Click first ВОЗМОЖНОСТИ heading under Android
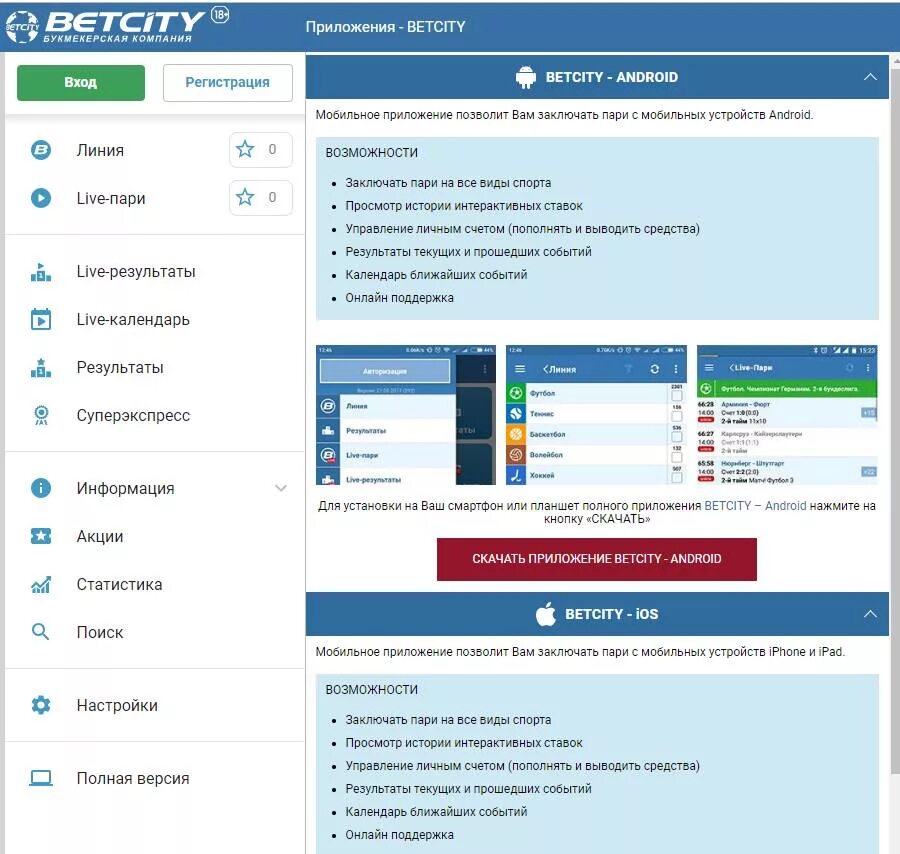 click(371, 153)
